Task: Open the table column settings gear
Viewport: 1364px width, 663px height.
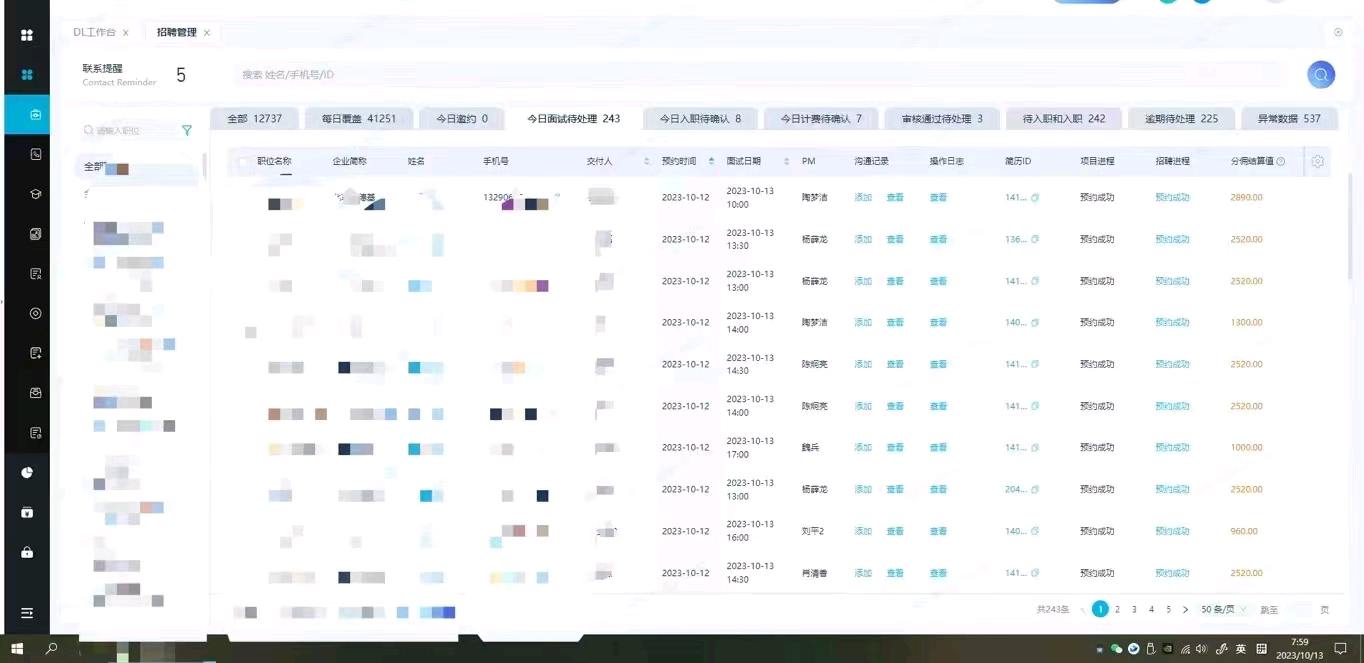Action: (x=1317, y=161)
